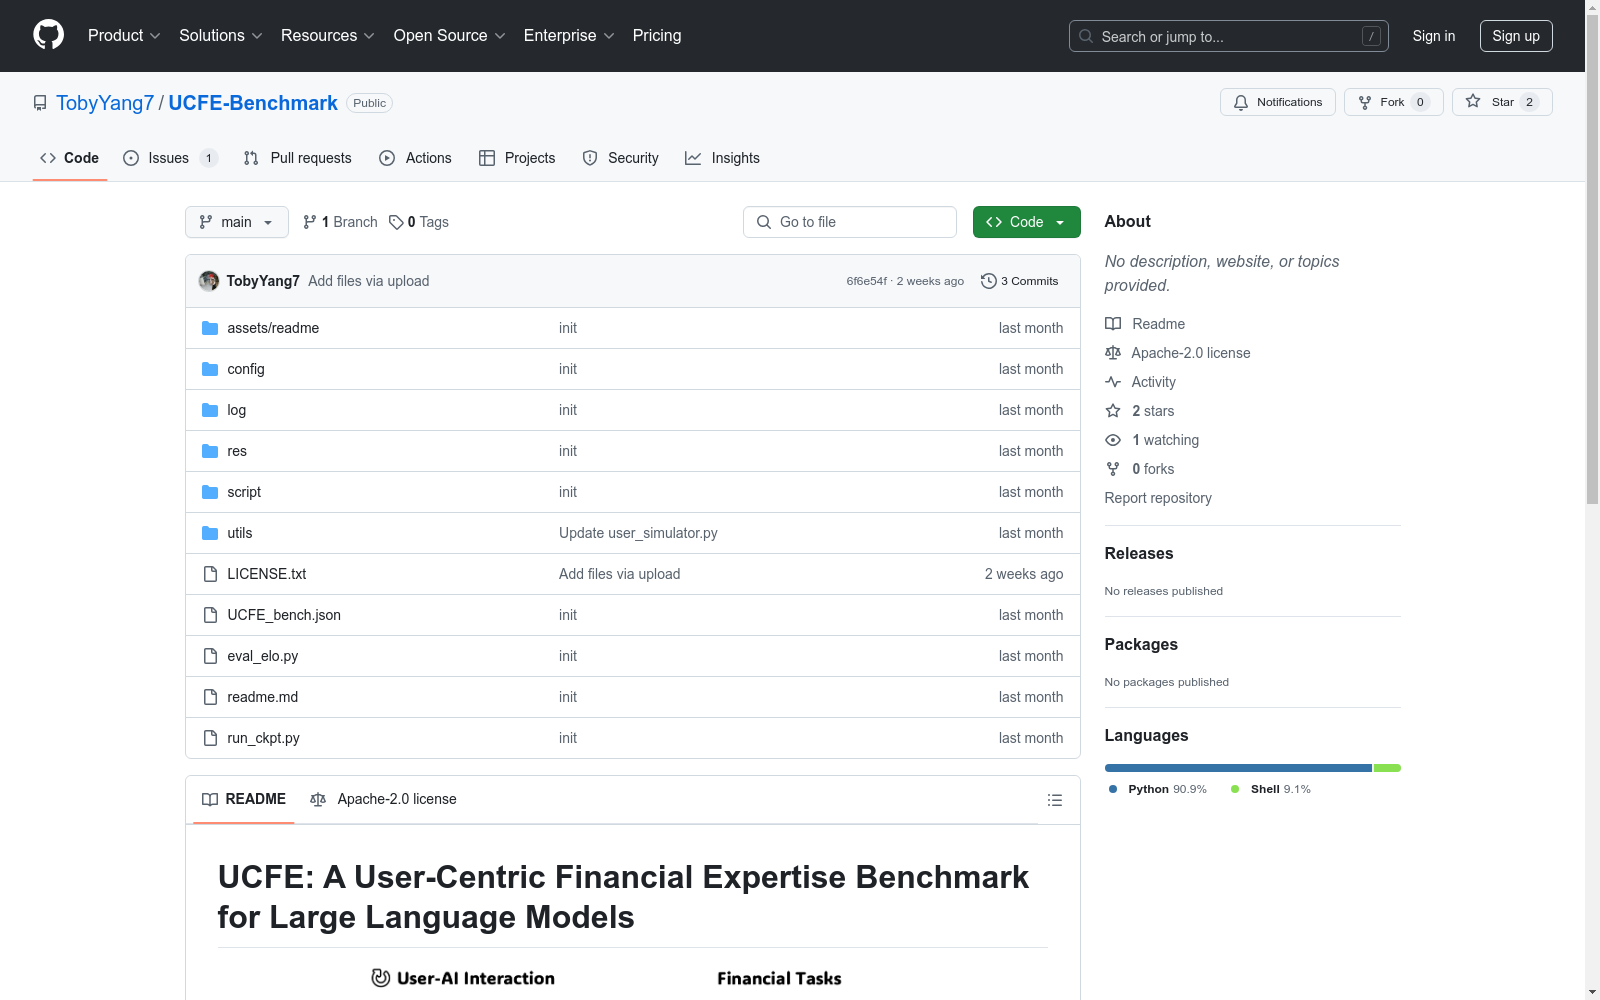Click the UCFE_bench.json file icon
Viewport: 1600px width, 1000px height.
210,615
